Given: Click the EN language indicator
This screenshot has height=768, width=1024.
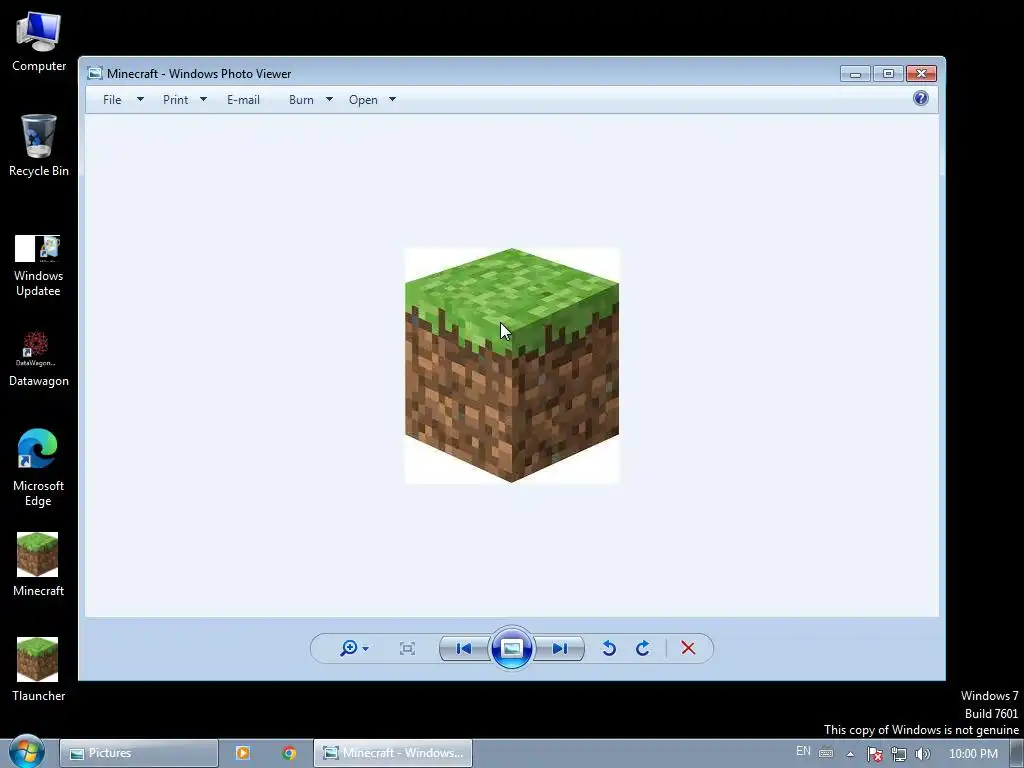Looking at the screenshot, I should 803,751.
